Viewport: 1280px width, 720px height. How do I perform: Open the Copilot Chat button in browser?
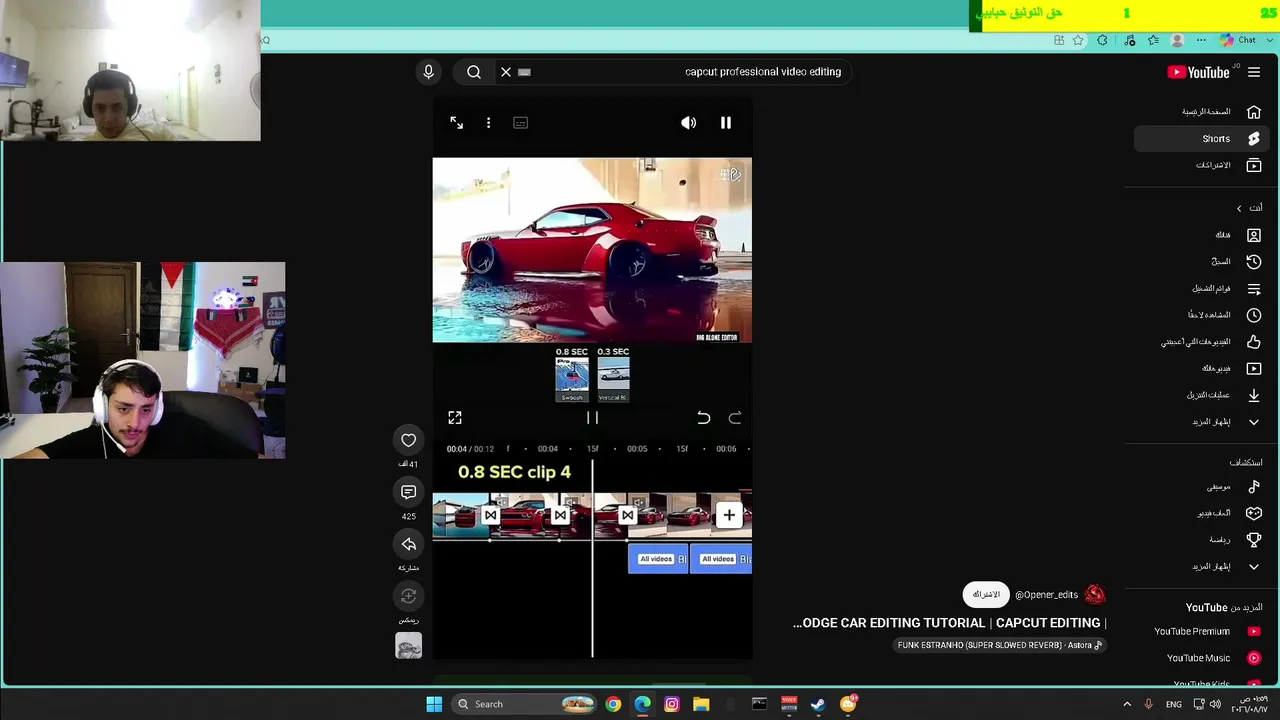point(1238,40)
